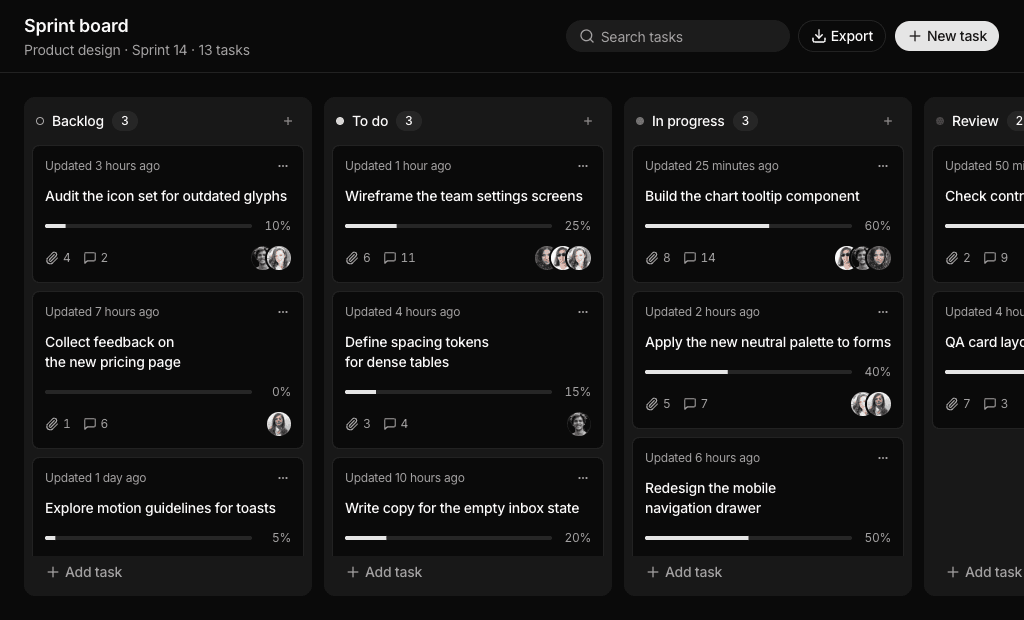Click comments icon on Collect feedback card
The height and width of the screenshot is (620, 1024).
click(89, 424)
